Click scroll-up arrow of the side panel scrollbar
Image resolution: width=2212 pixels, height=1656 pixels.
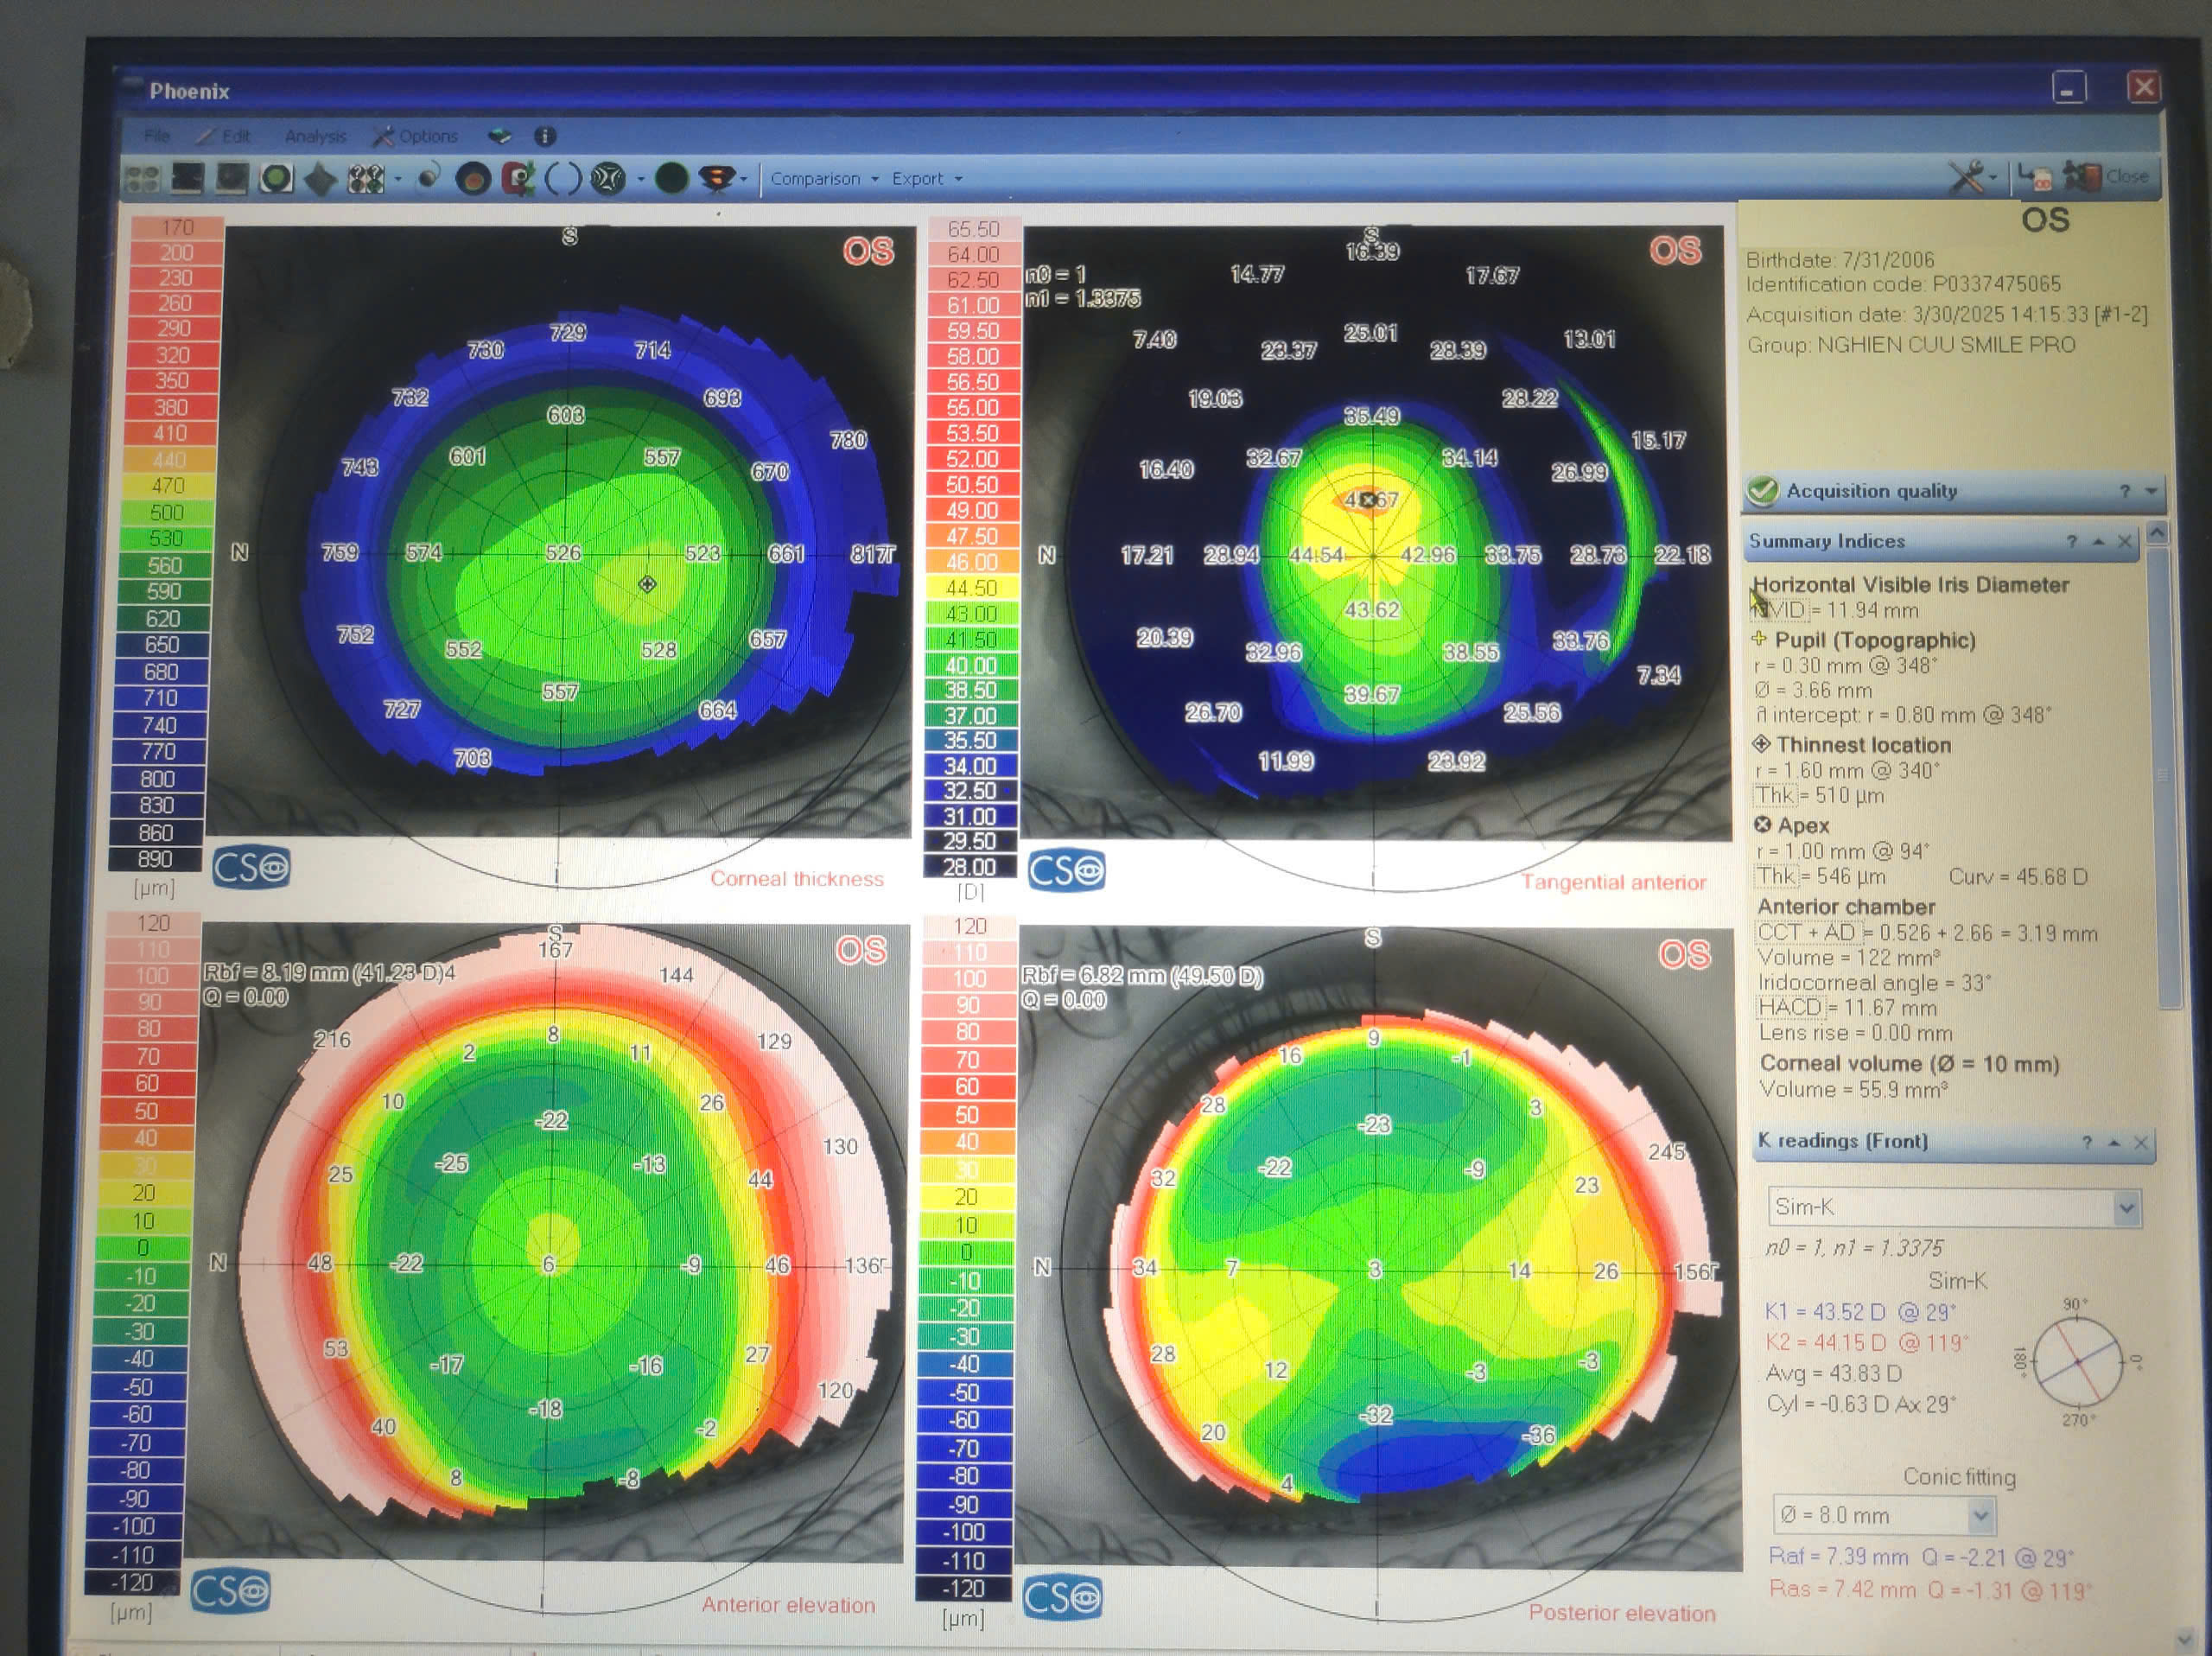[2157, 532]
